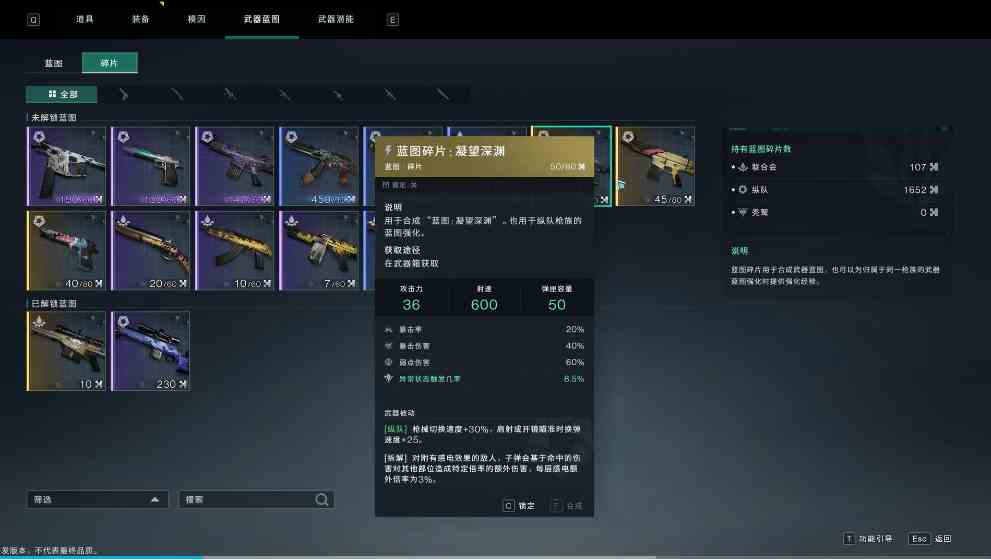Select the blue AK rifle fragment card

[319, 167]
